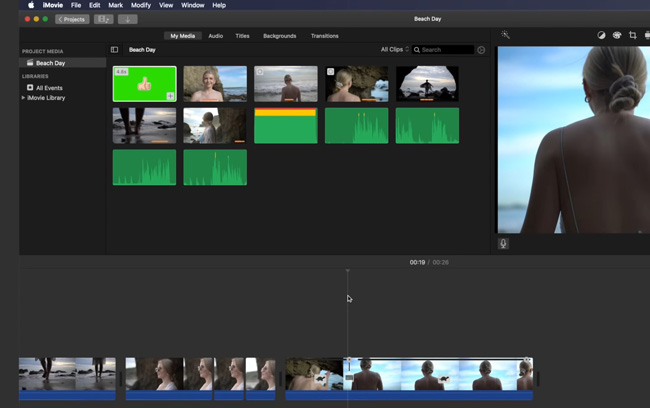This screenshot has width=650, height=408.
Task: Open the color correction palette tool
Action: coord(617,35)
